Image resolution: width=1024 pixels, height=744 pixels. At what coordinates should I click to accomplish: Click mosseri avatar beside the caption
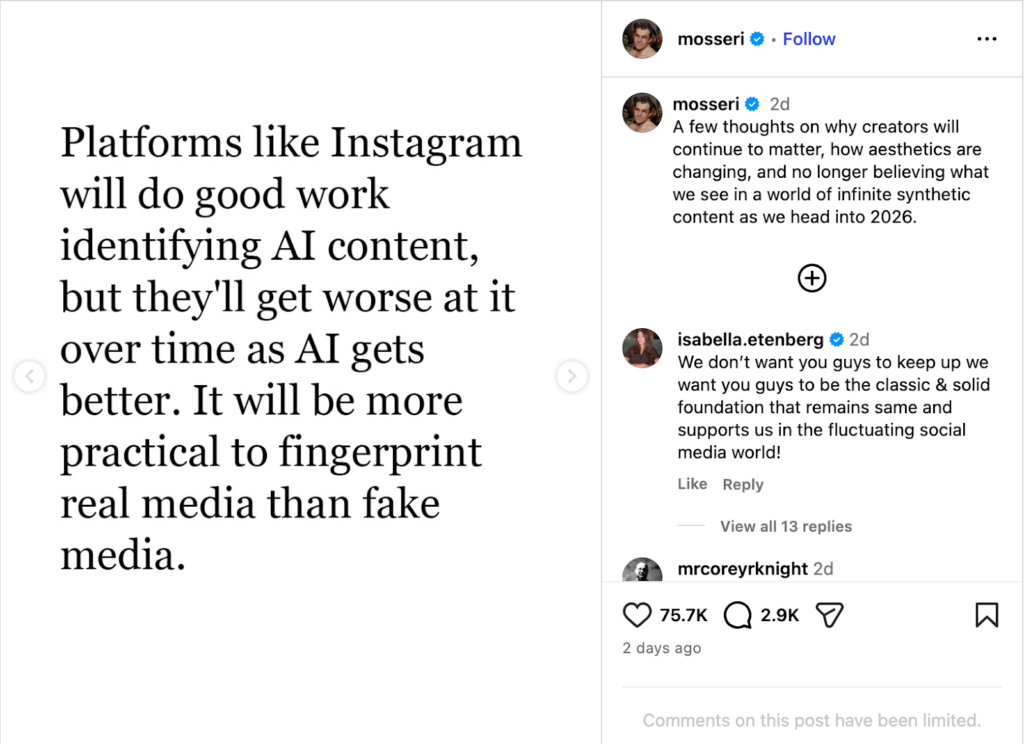click(642, 113)
